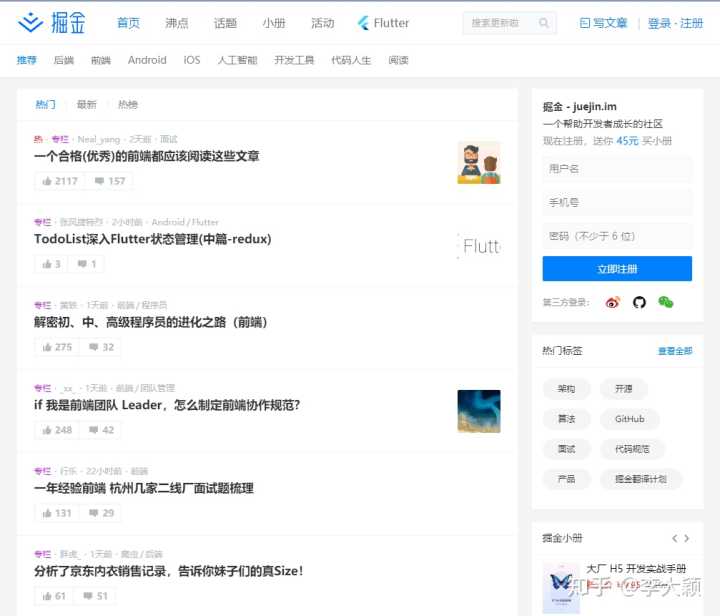Open comments showing 51 replies
The width and height of the screenshot is (720, 616).
[95, 596]
